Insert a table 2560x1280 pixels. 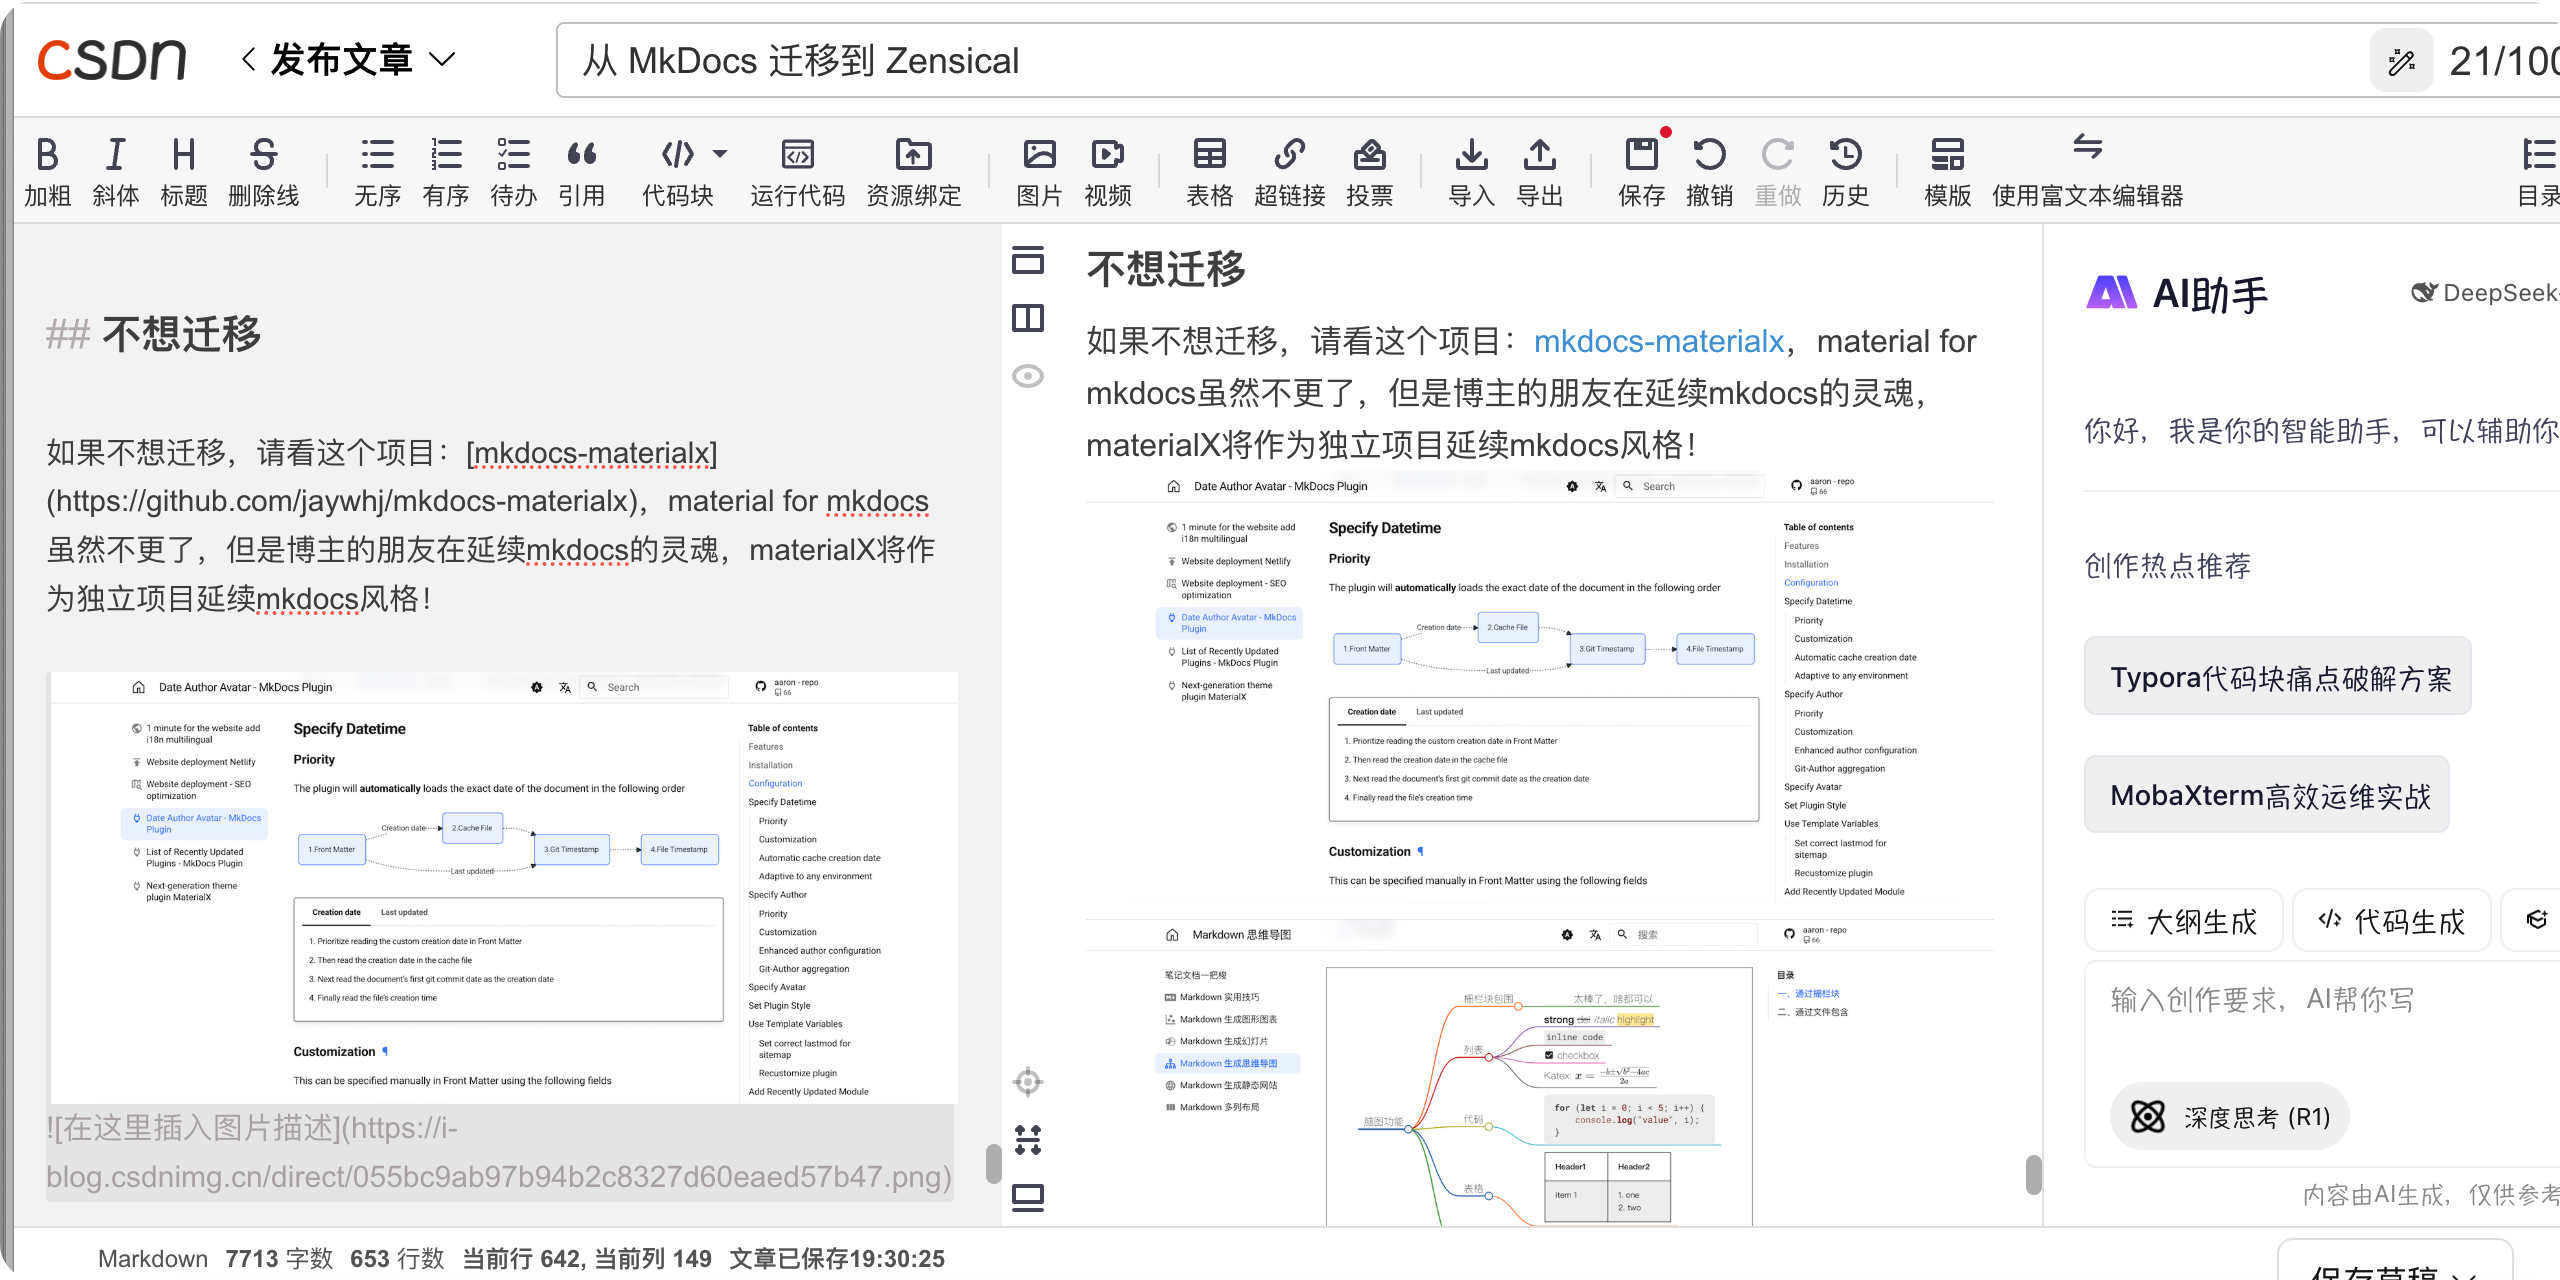click(x=1209, y=168)
